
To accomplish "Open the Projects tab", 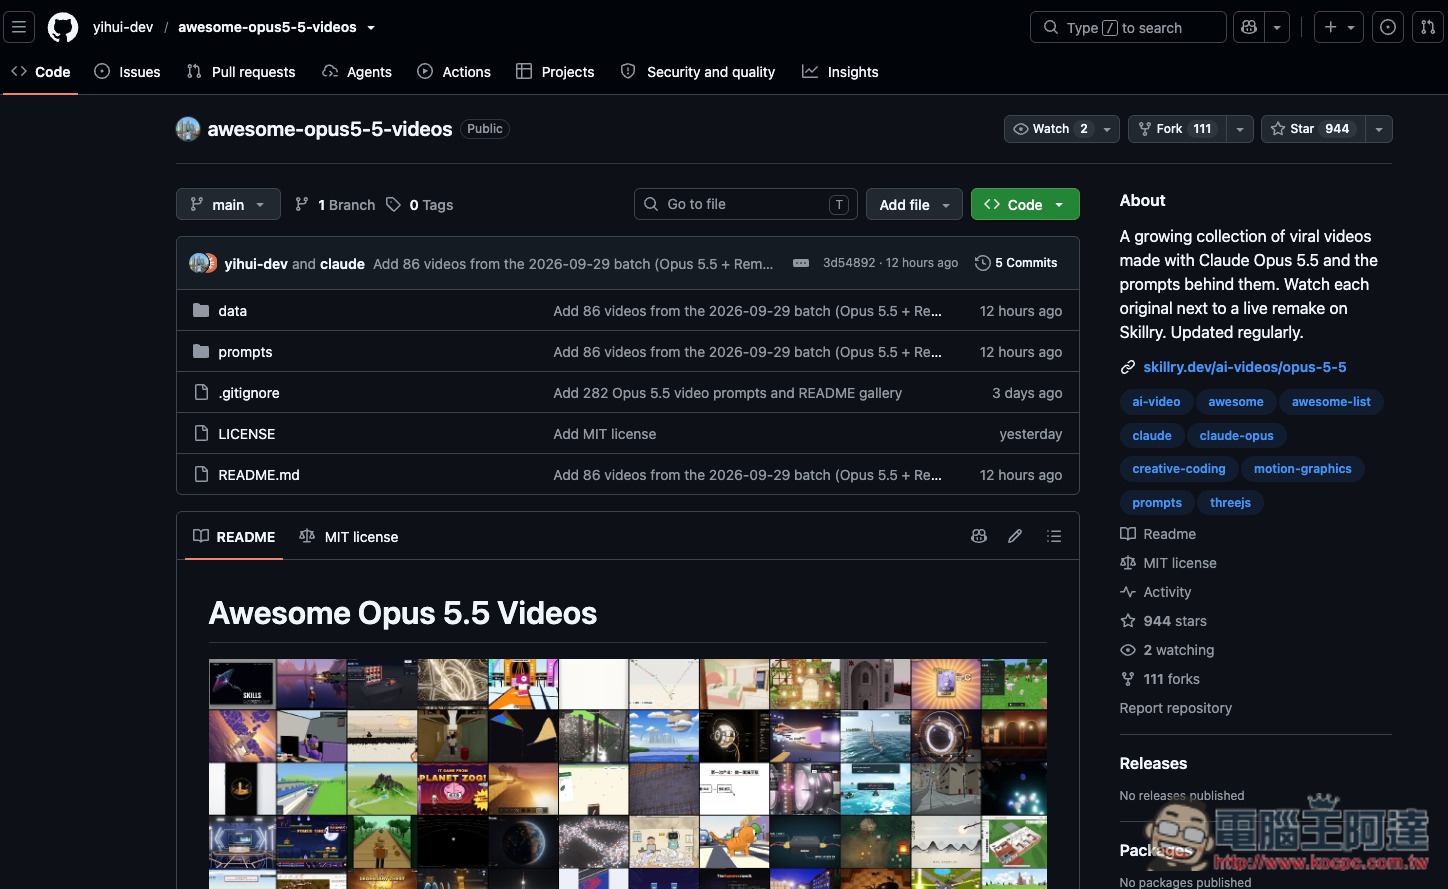I will (x=555, y=72).
